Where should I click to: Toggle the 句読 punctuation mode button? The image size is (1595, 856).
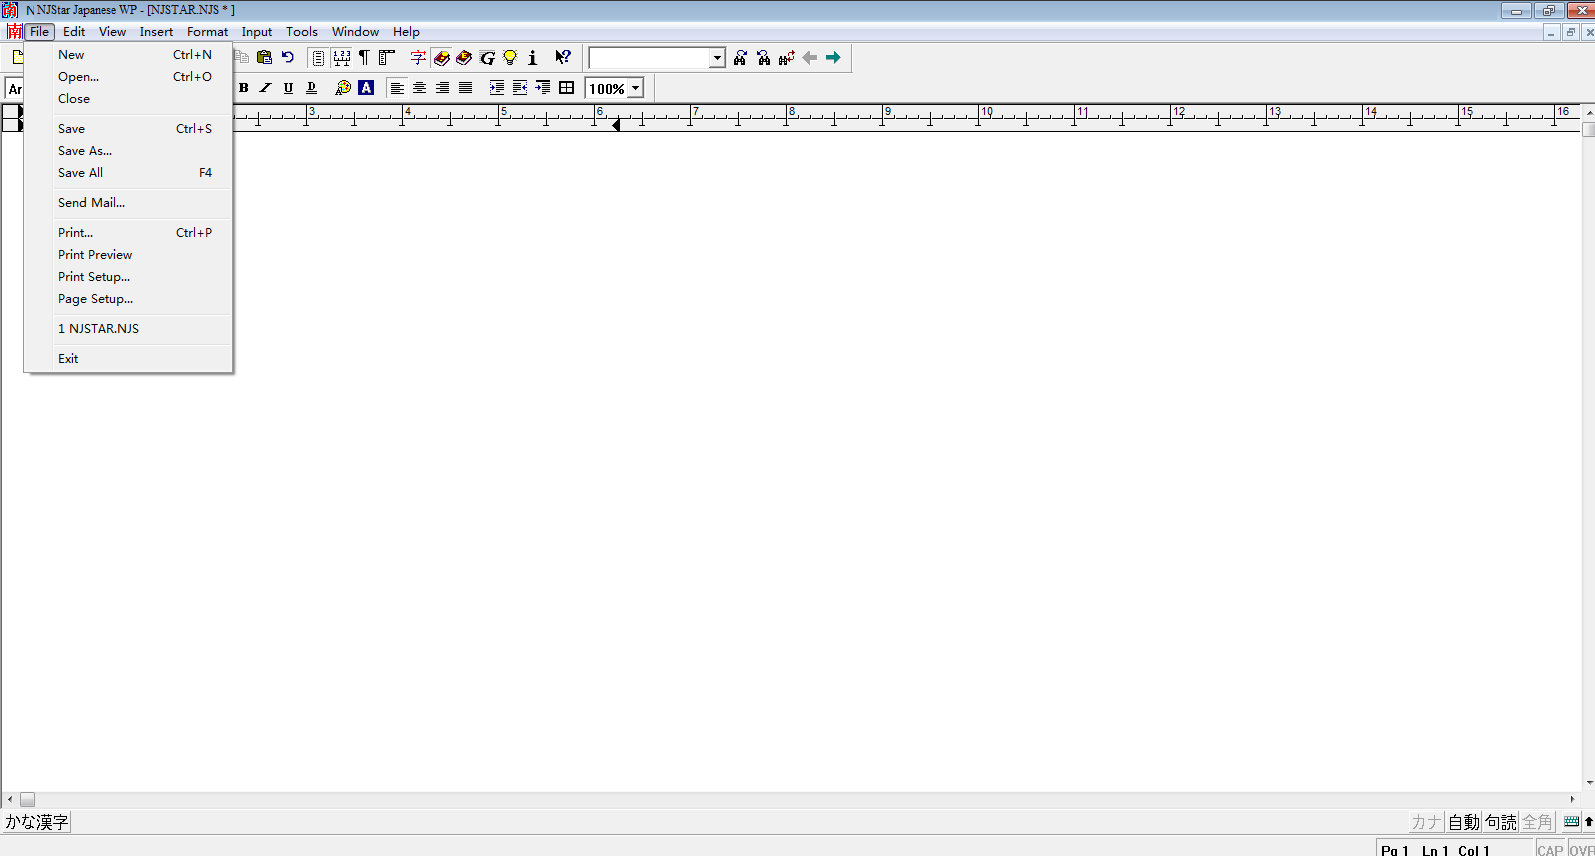[1500, 822]
